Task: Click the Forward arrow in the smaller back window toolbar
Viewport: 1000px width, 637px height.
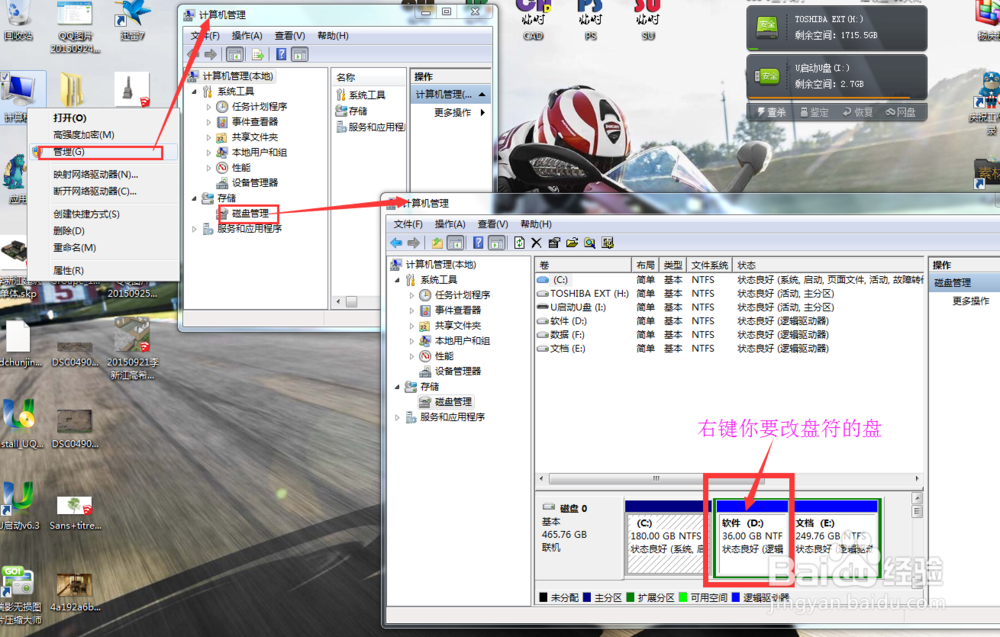Action: coord(210,54)
